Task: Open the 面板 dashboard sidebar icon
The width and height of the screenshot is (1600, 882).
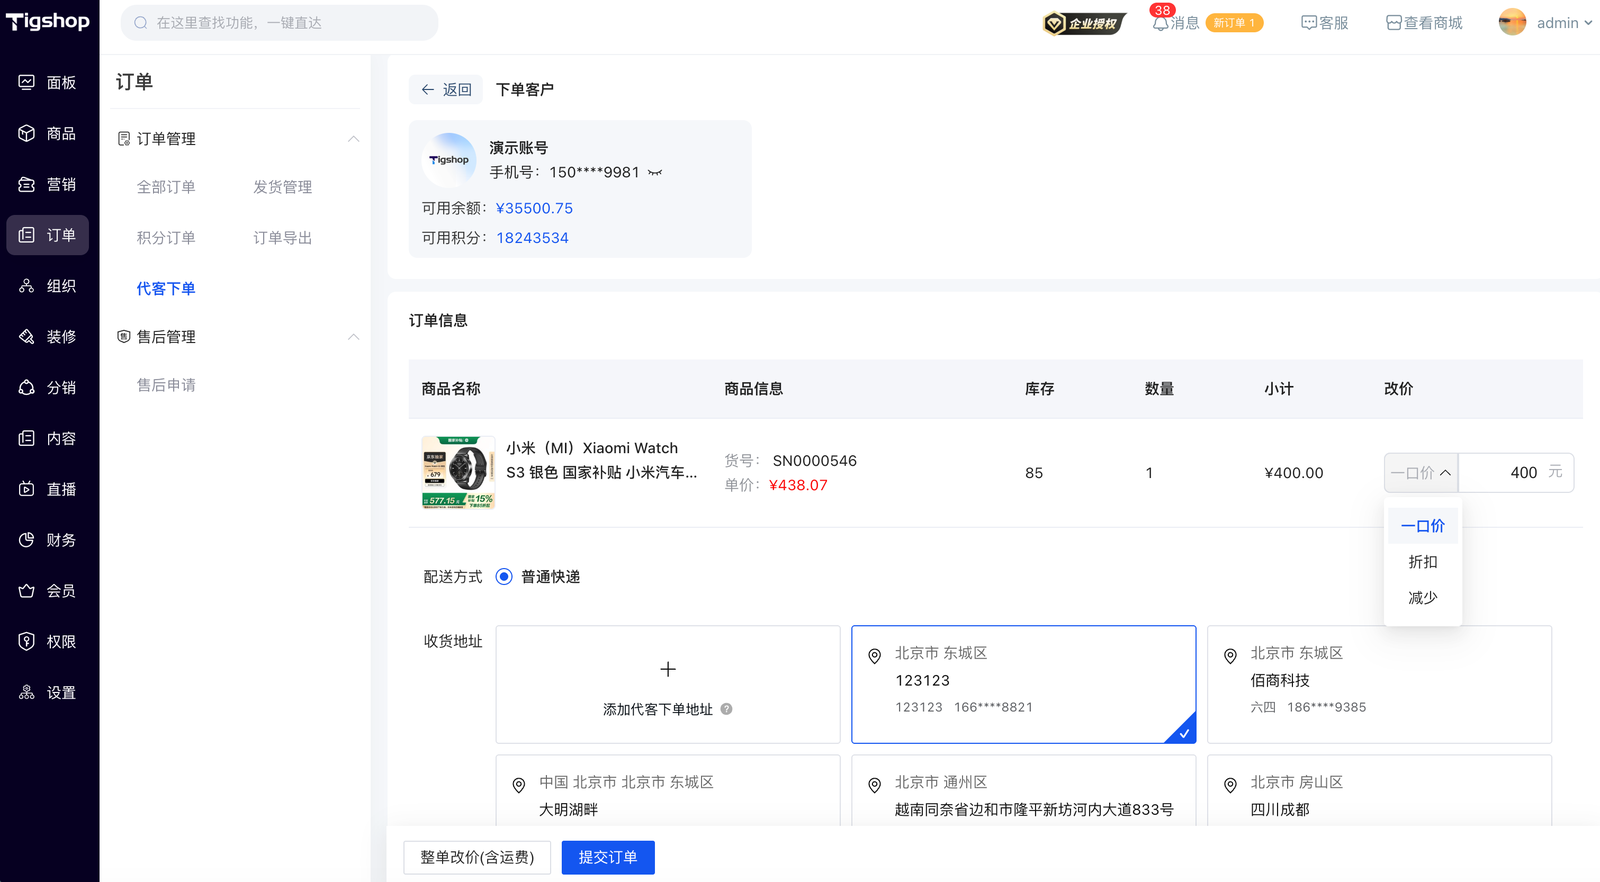Action: (x=27, y=82)
